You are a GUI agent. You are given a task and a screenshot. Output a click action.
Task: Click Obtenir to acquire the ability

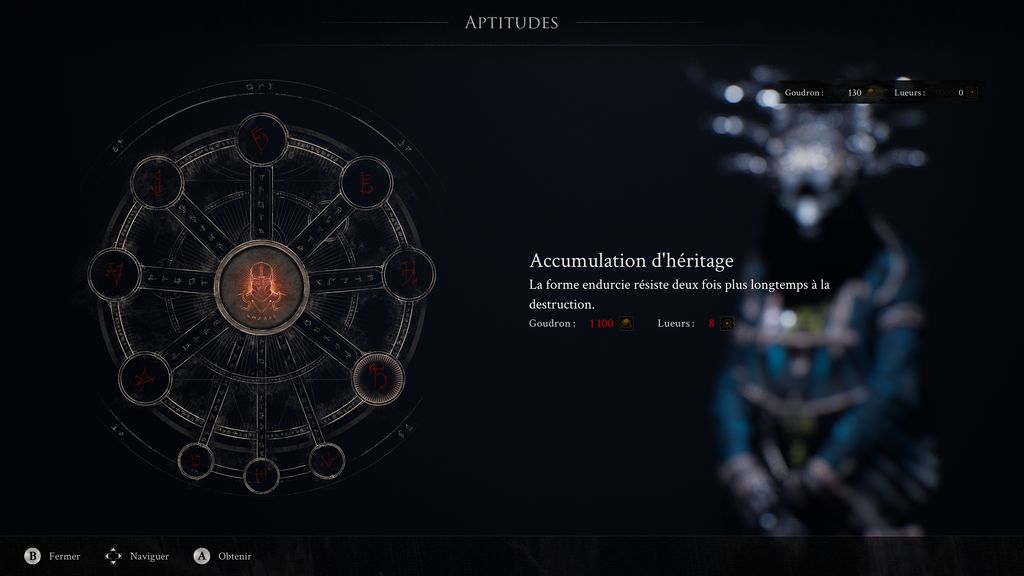coord(234,556)
